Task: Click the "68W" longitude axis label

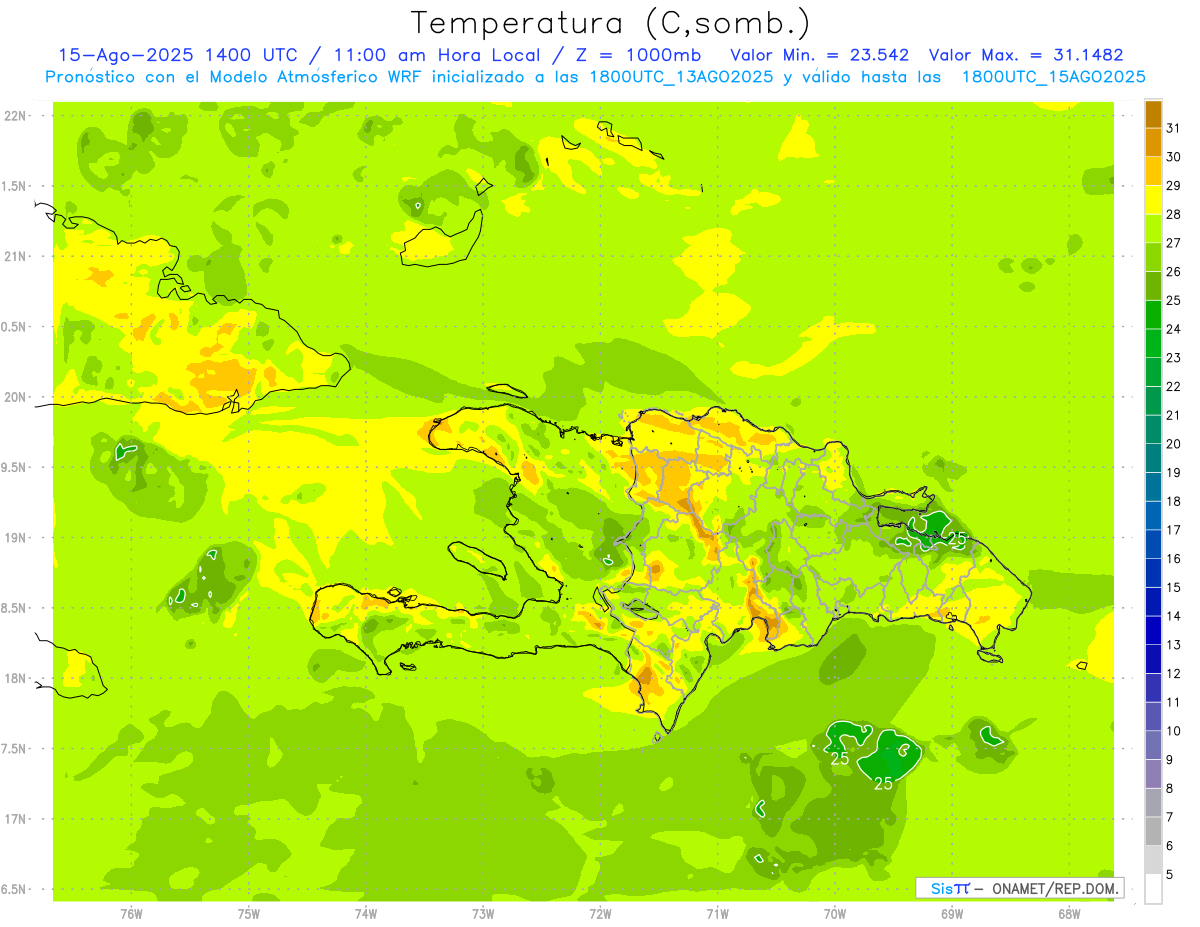Action: [1069, 914]
